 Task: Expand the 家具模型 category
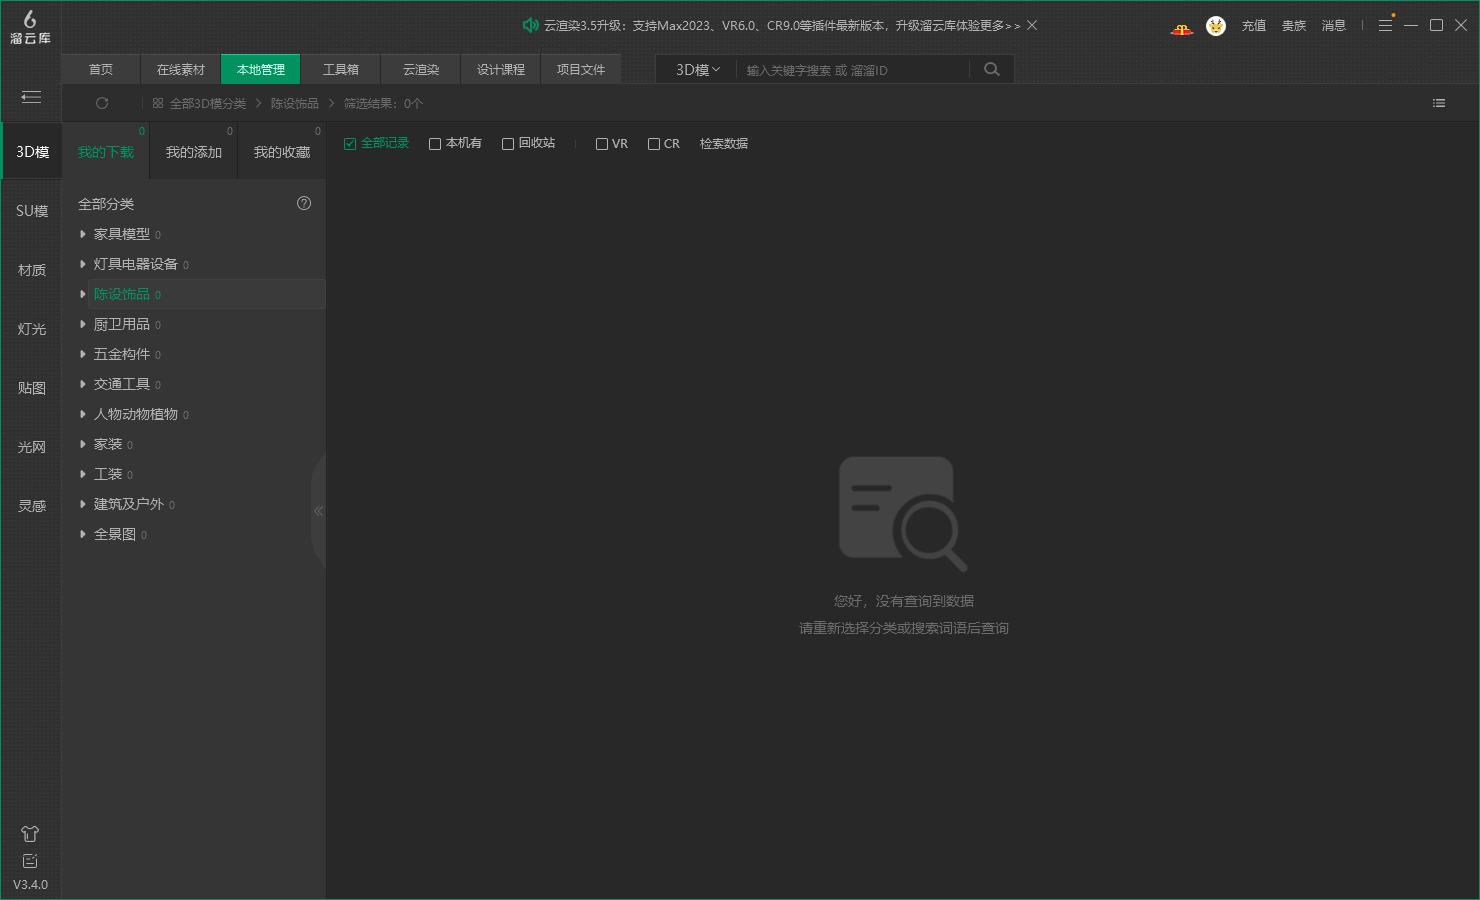pos(83,234)
